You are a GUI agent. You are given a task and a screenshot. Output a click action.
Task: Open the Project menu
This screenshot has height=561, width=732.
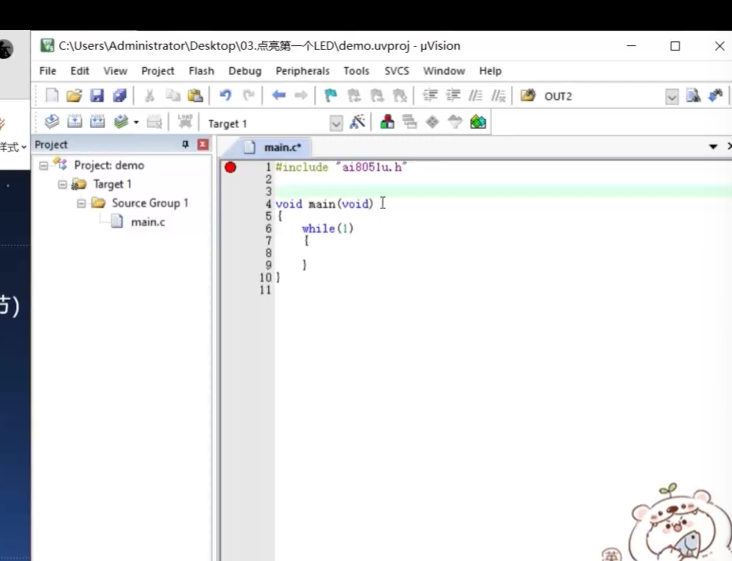coord(158,71)
